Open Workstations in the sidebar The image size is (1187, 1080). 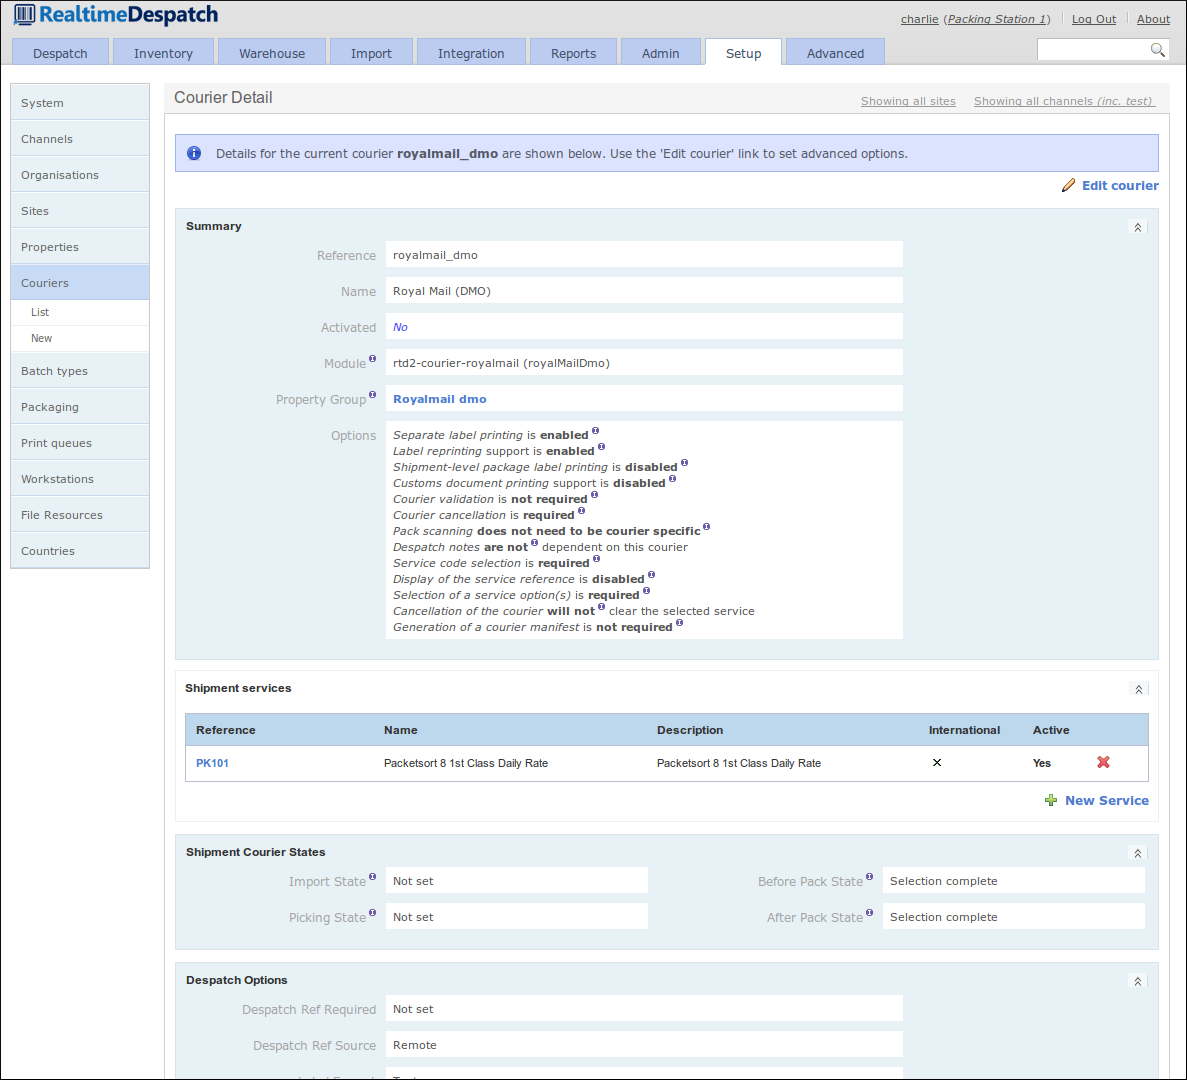tap(80, 478)
